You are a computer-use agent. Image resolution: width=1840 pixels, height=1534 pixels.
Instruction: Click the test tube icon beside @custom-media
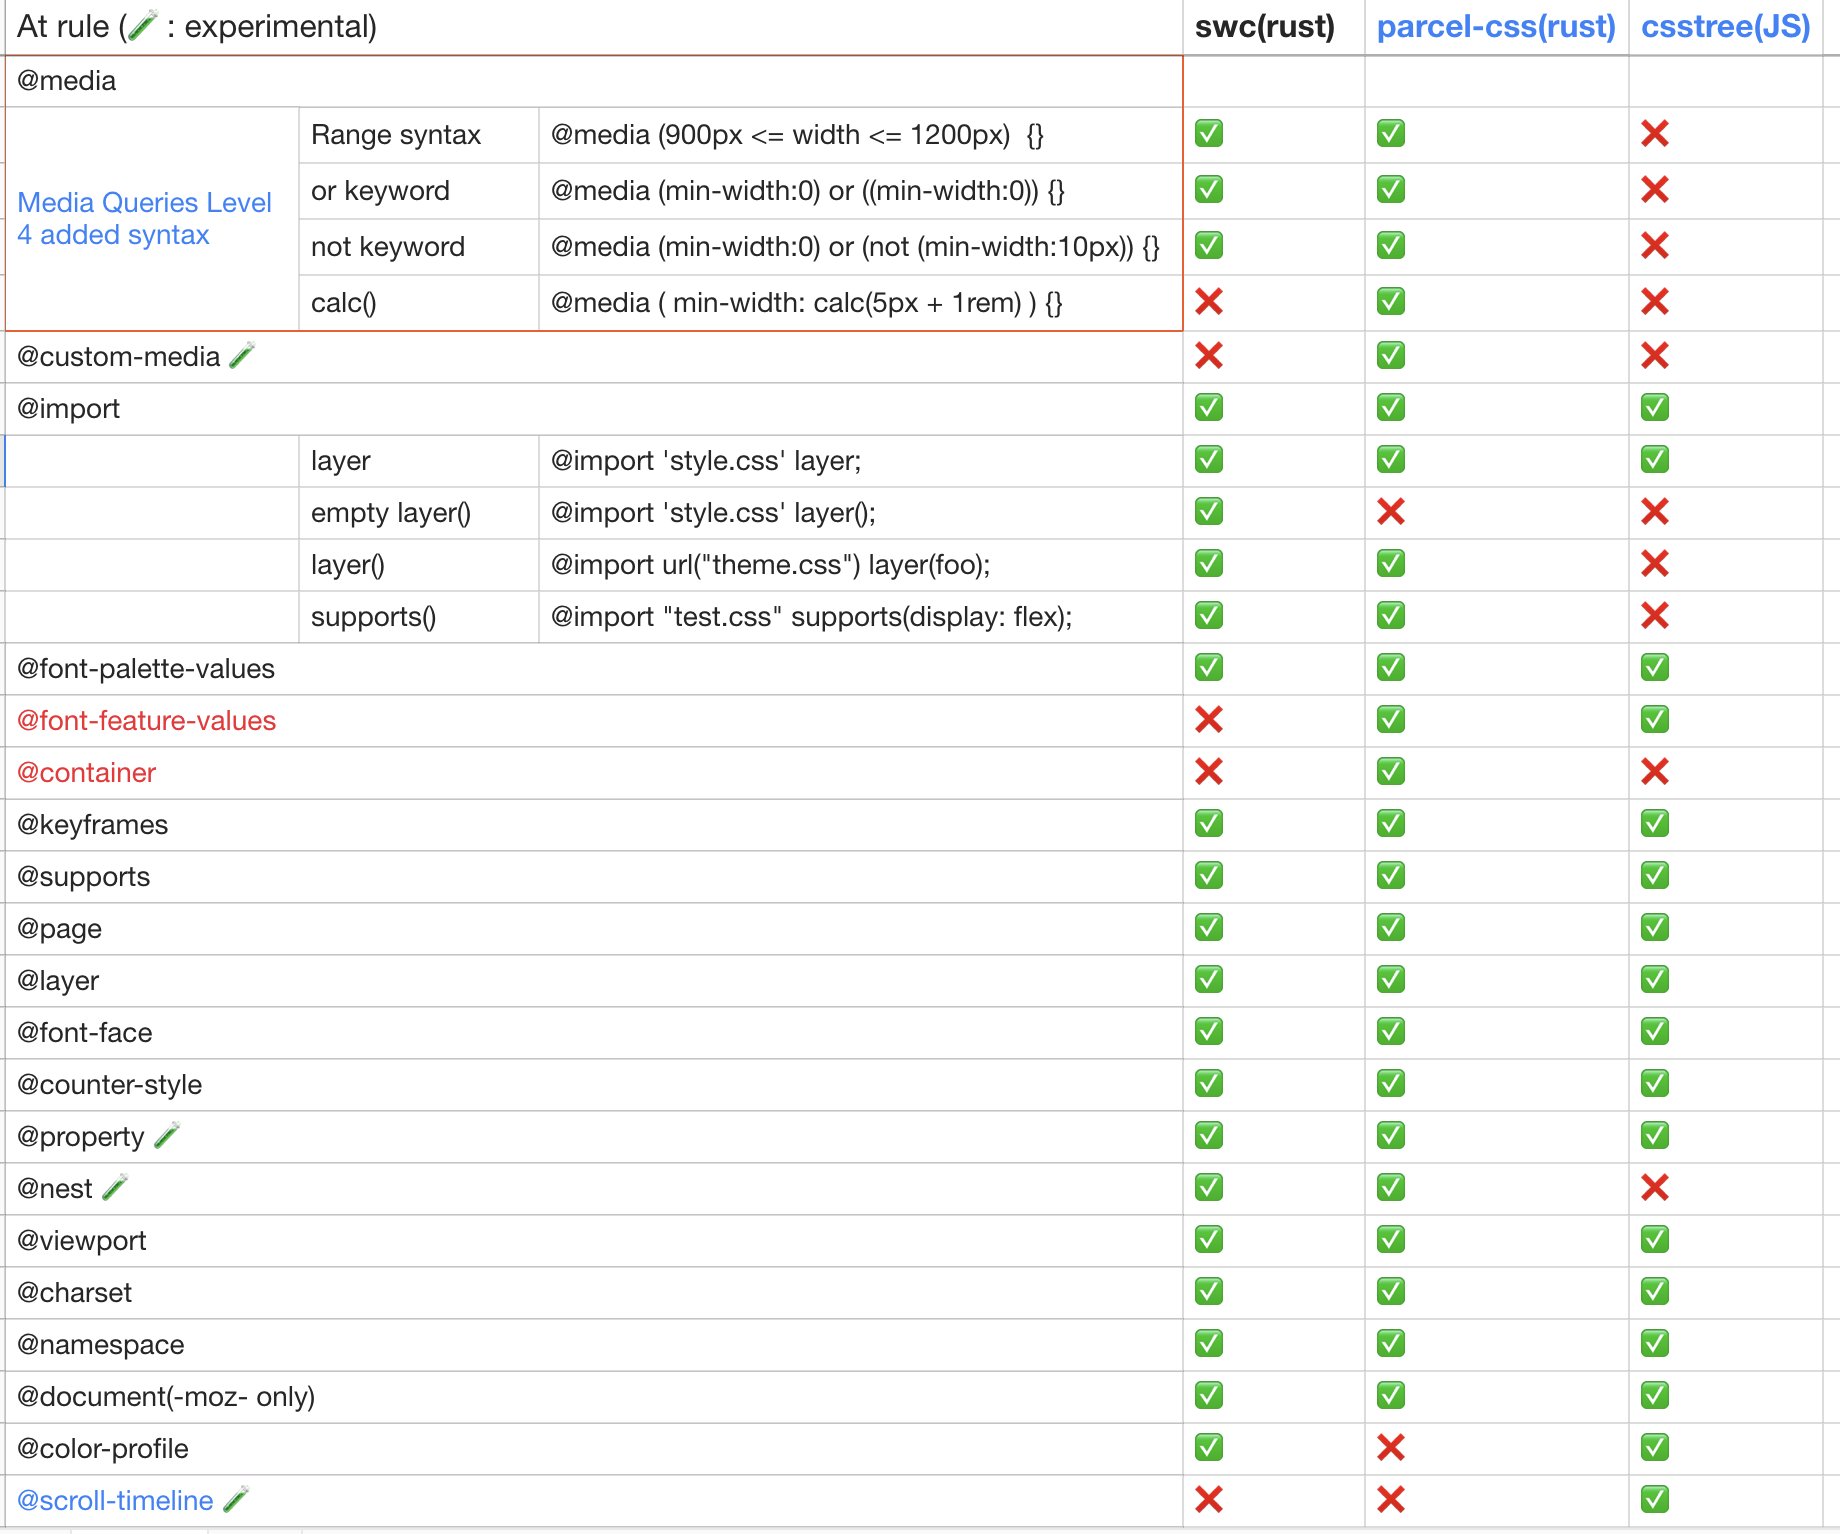pyautogui.click(x=242, y=355)
